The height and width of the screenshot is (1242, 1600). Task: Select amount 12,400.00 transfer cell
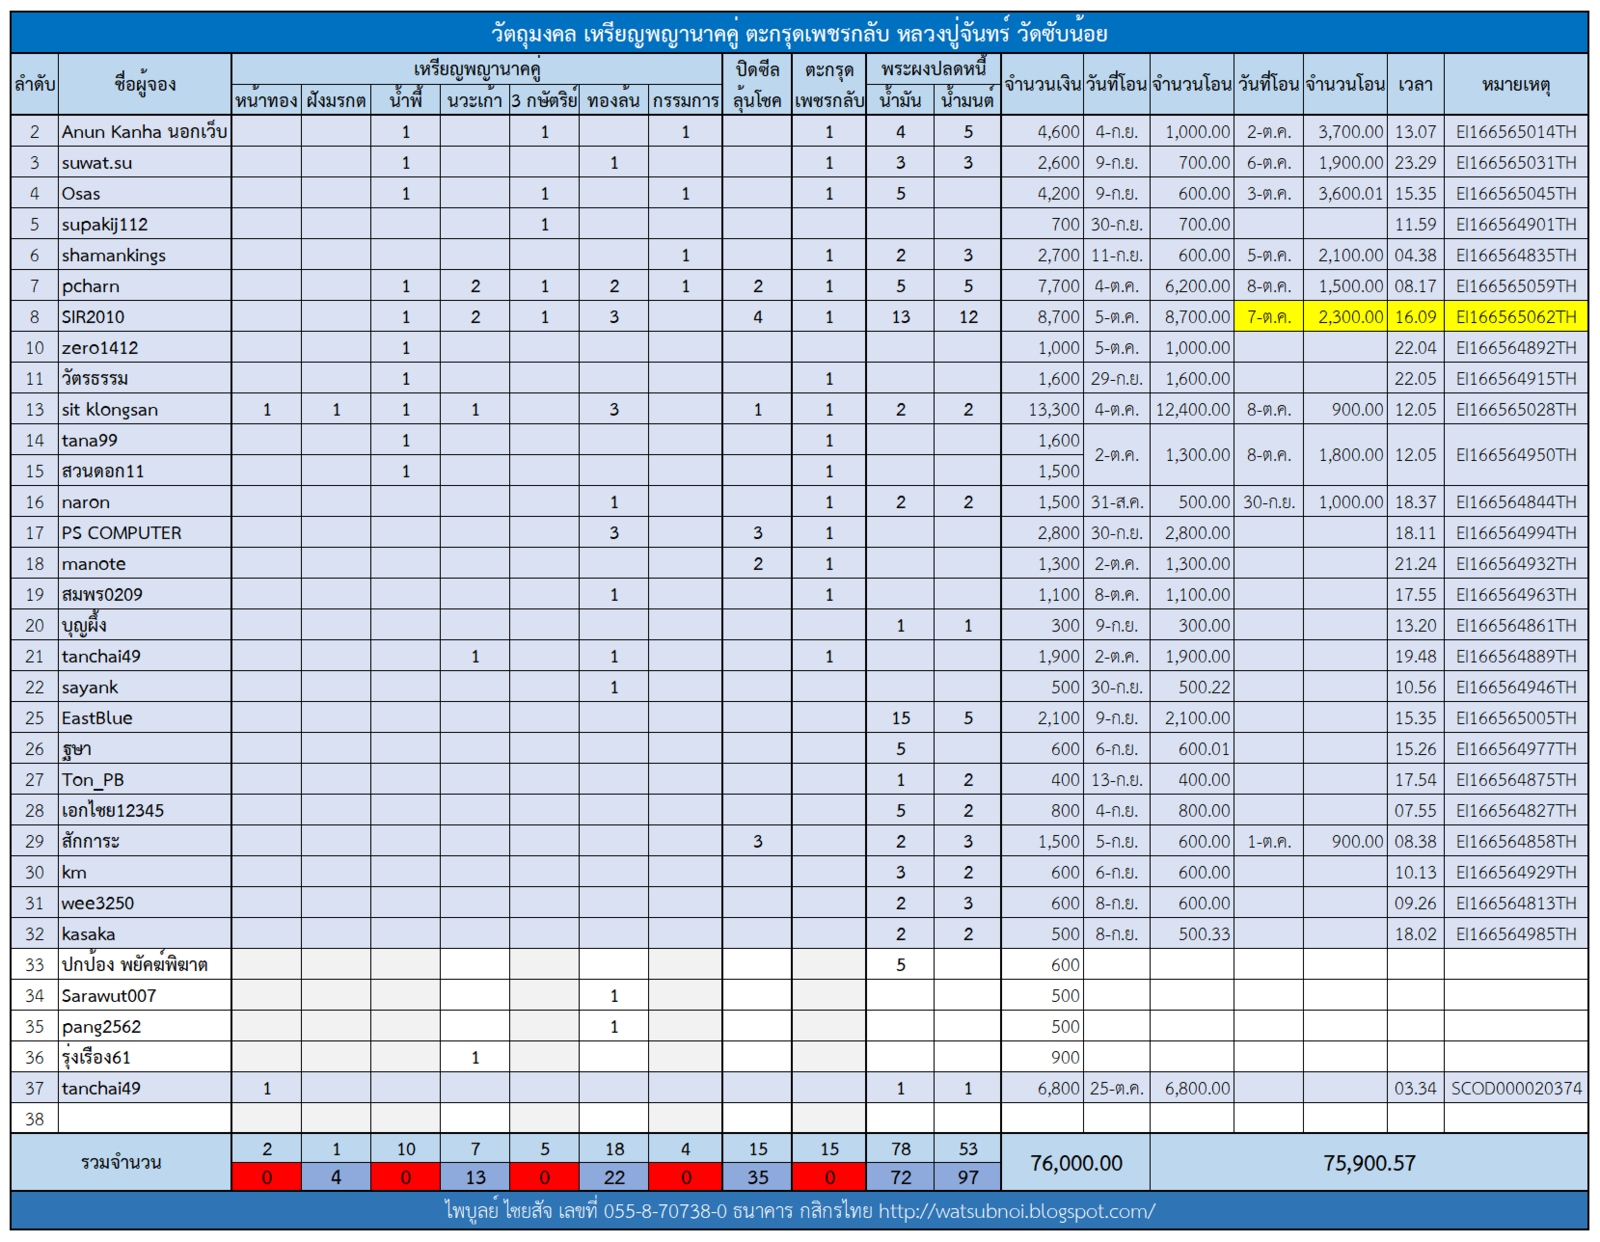point(1192,409)
